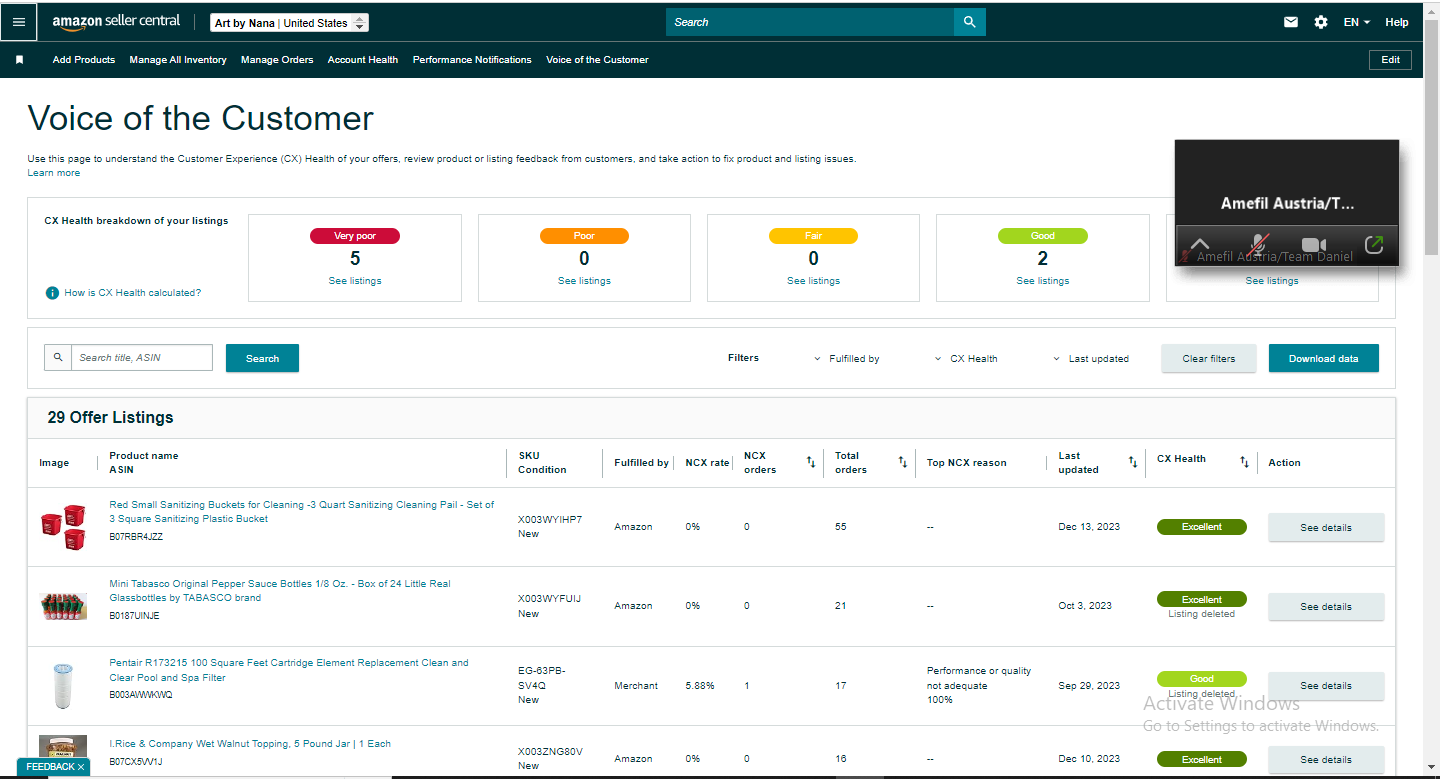1440x779 pixels.
Task: Click the bookmark icon in the navigation bar
Action: pyautogui.click(x=19, y=60)
